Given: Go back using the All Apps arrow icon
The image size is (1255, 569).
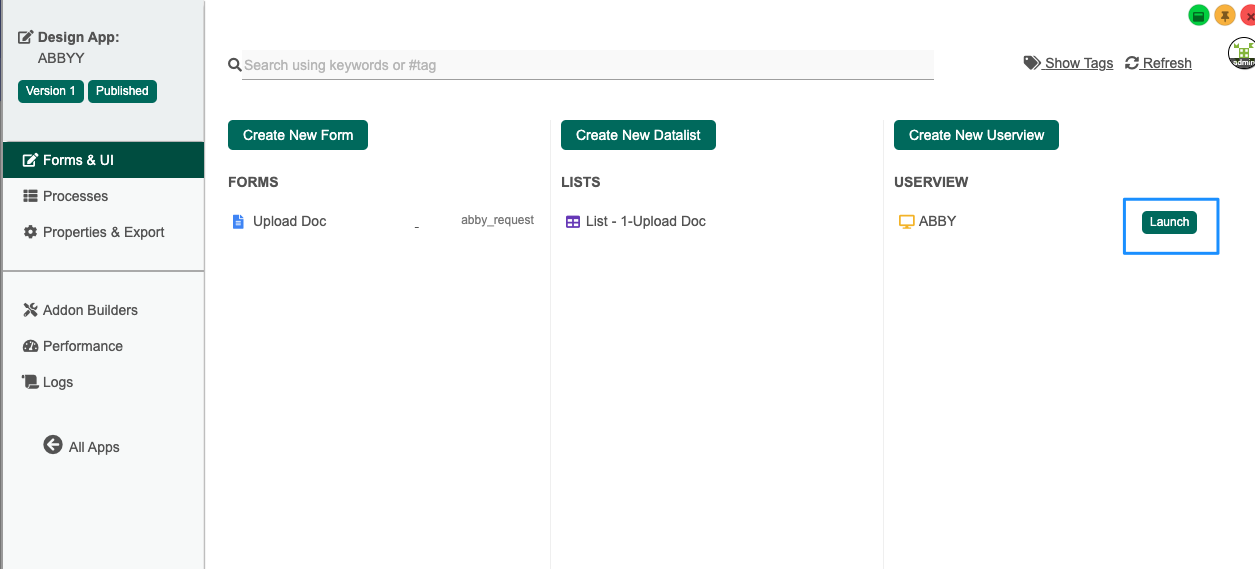Looking at the screenshot, I should pyautogui.click(x=53, y=445).
